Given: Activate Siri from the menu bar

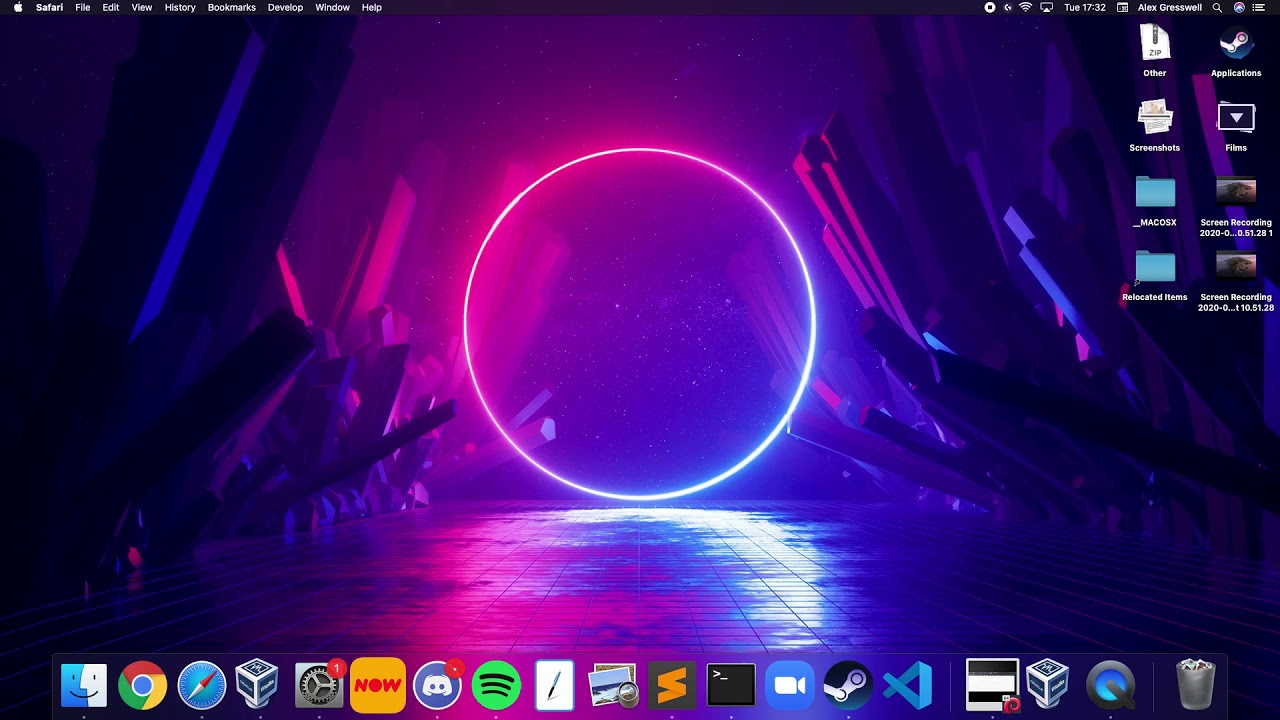Looking at the screenshot, I should (x=1240, y=7).
